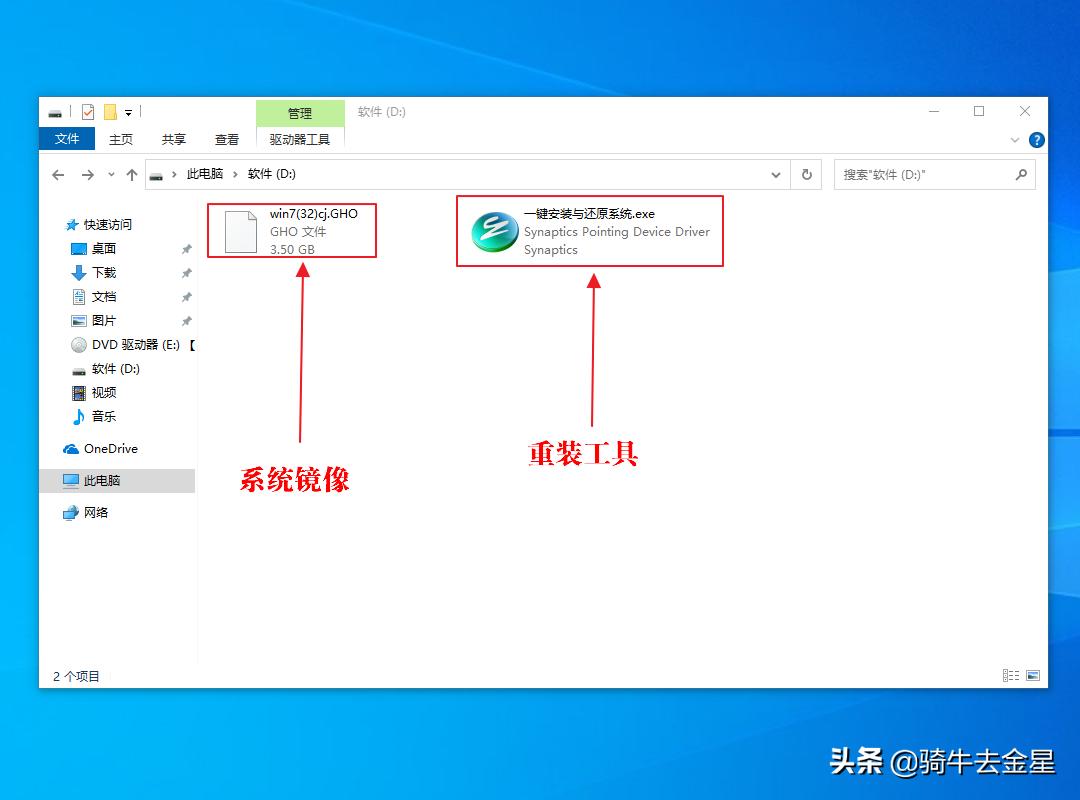Screen dimensions: 1080x800
Task: Click the 文件 menu
Action: 66,139
